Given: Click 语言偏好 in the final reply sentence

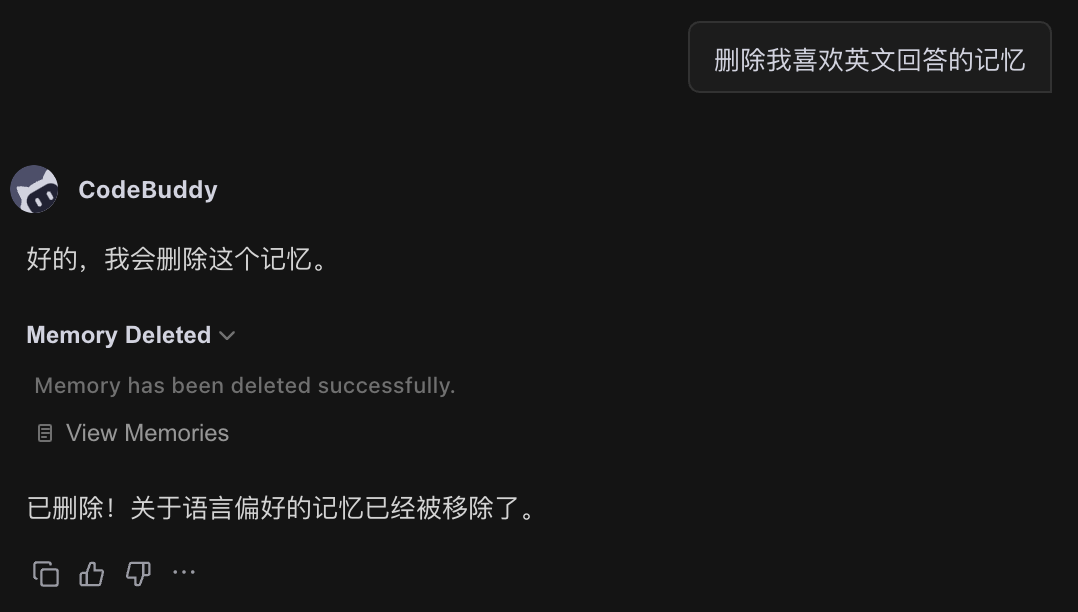Looking at the screenshot, I should [234, 509].
